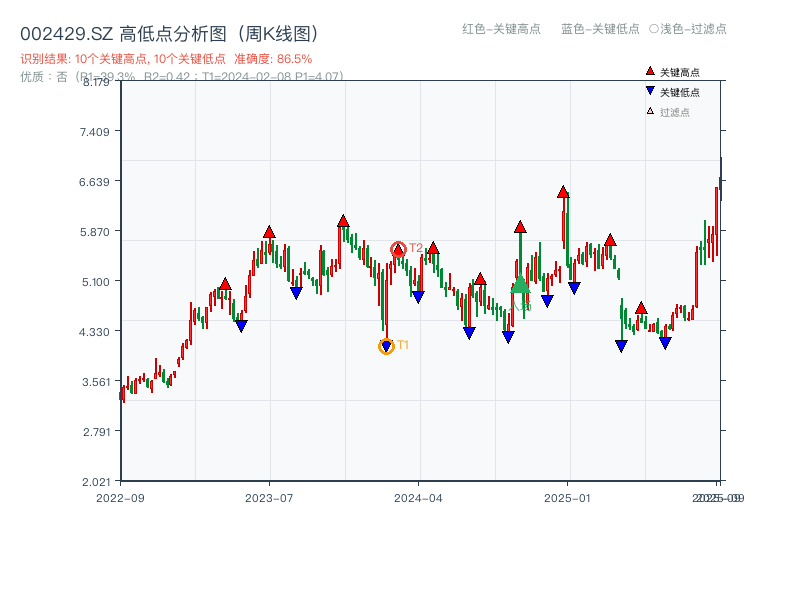Click the highest red key-high triangle above 6.639
This screenshot has width=800, height=600.
coord(563,192)
